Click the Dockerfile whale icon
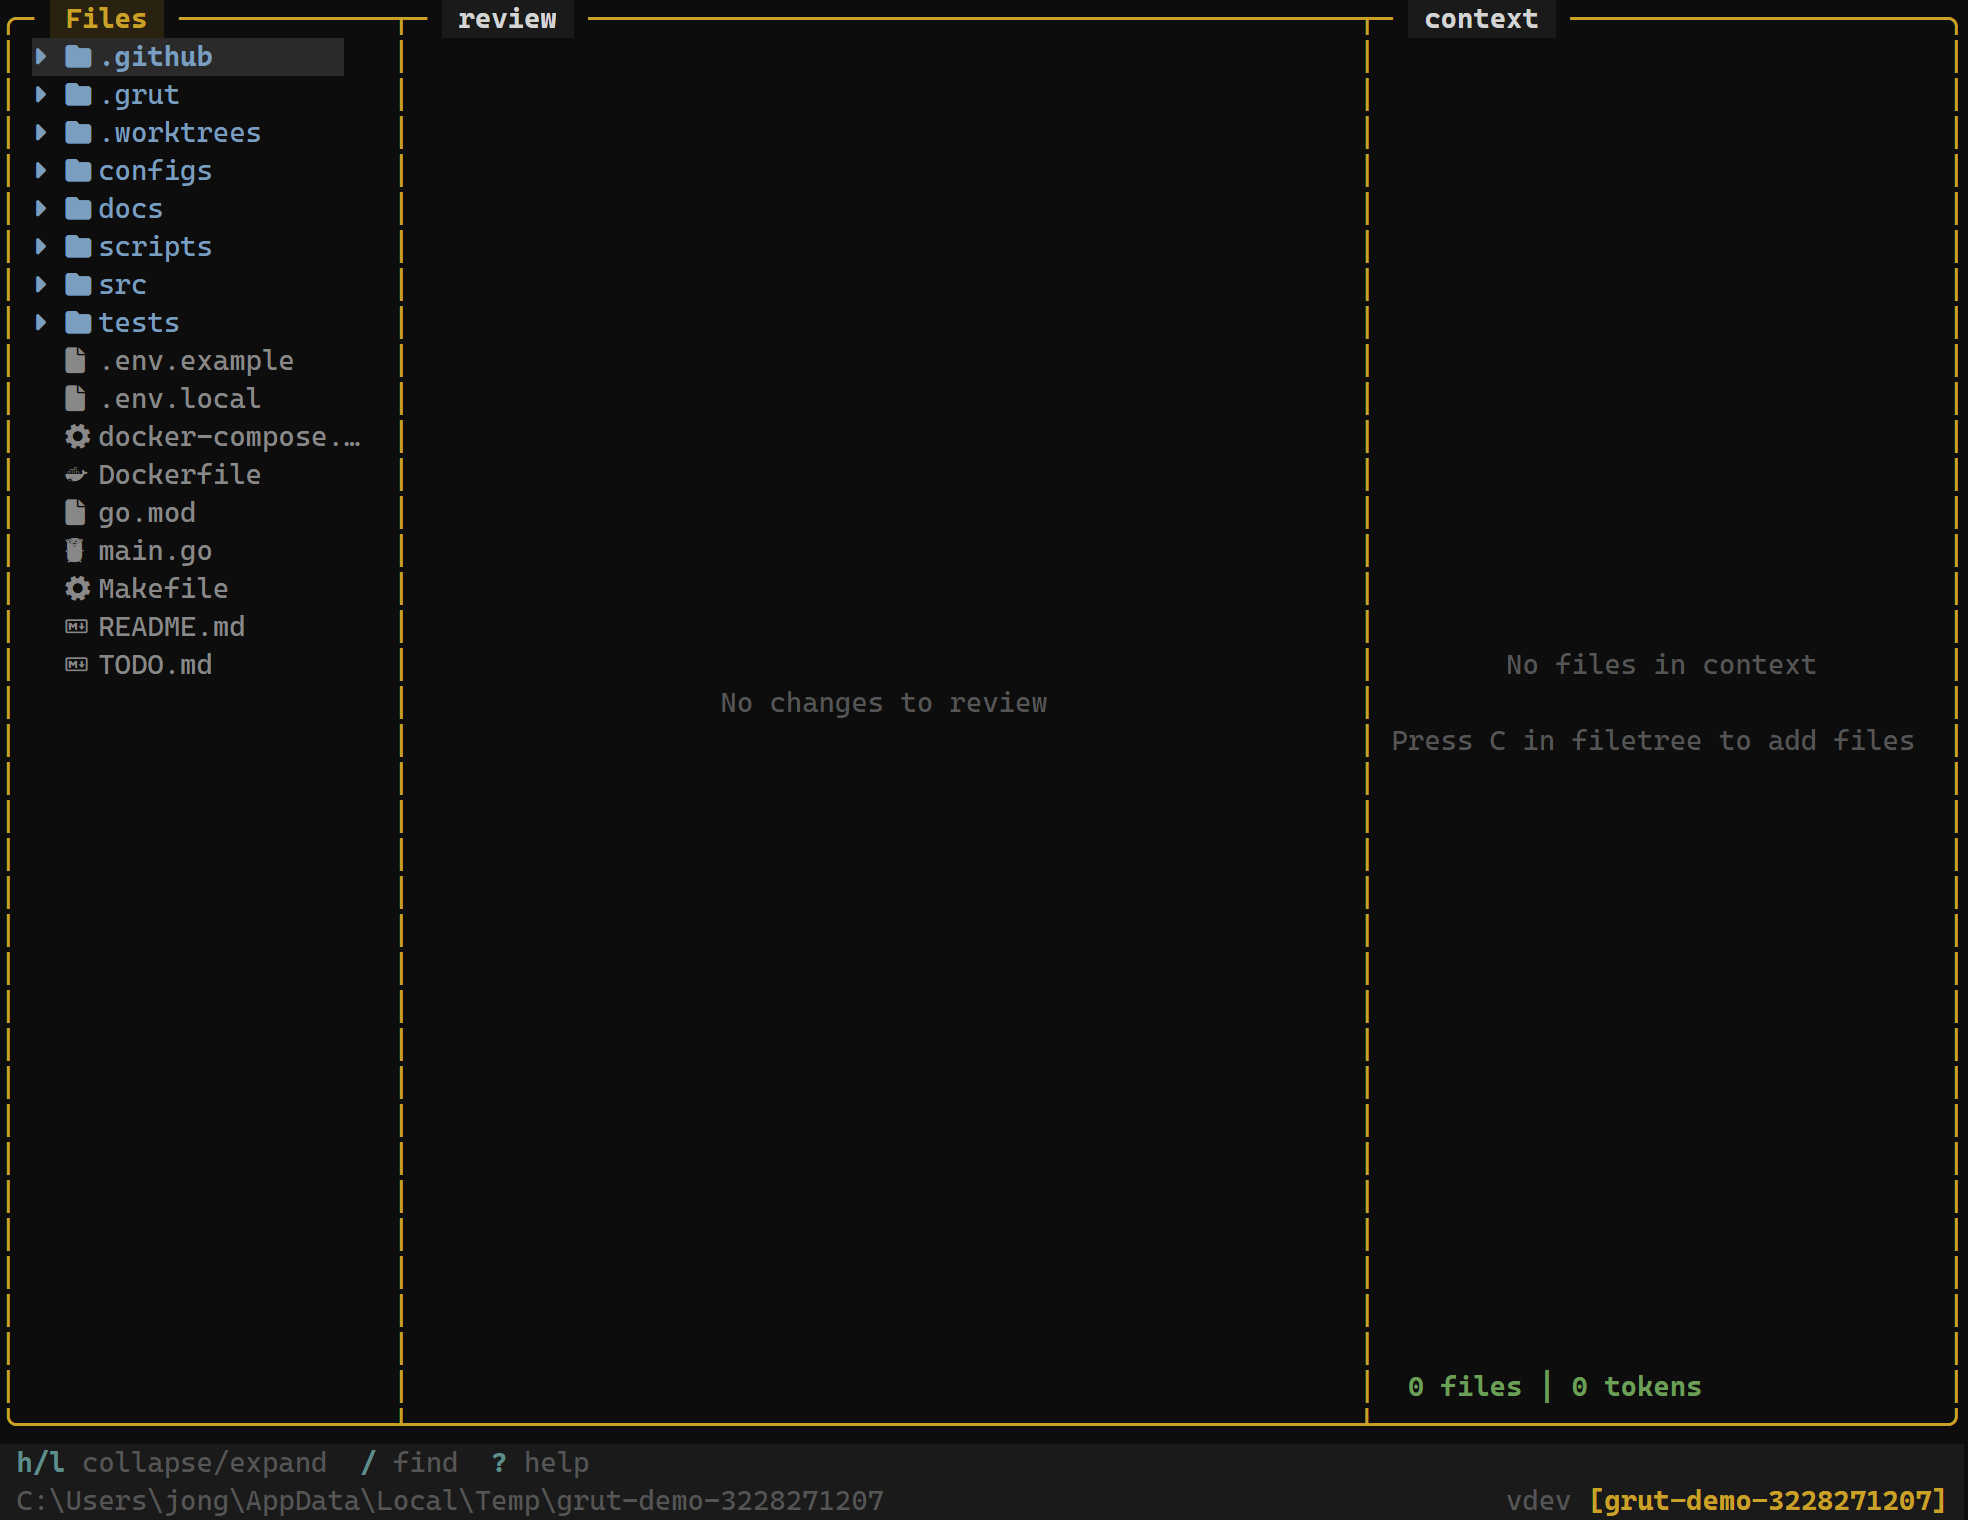Viewport: 1968px width, 1520px height. click(76, 475)
